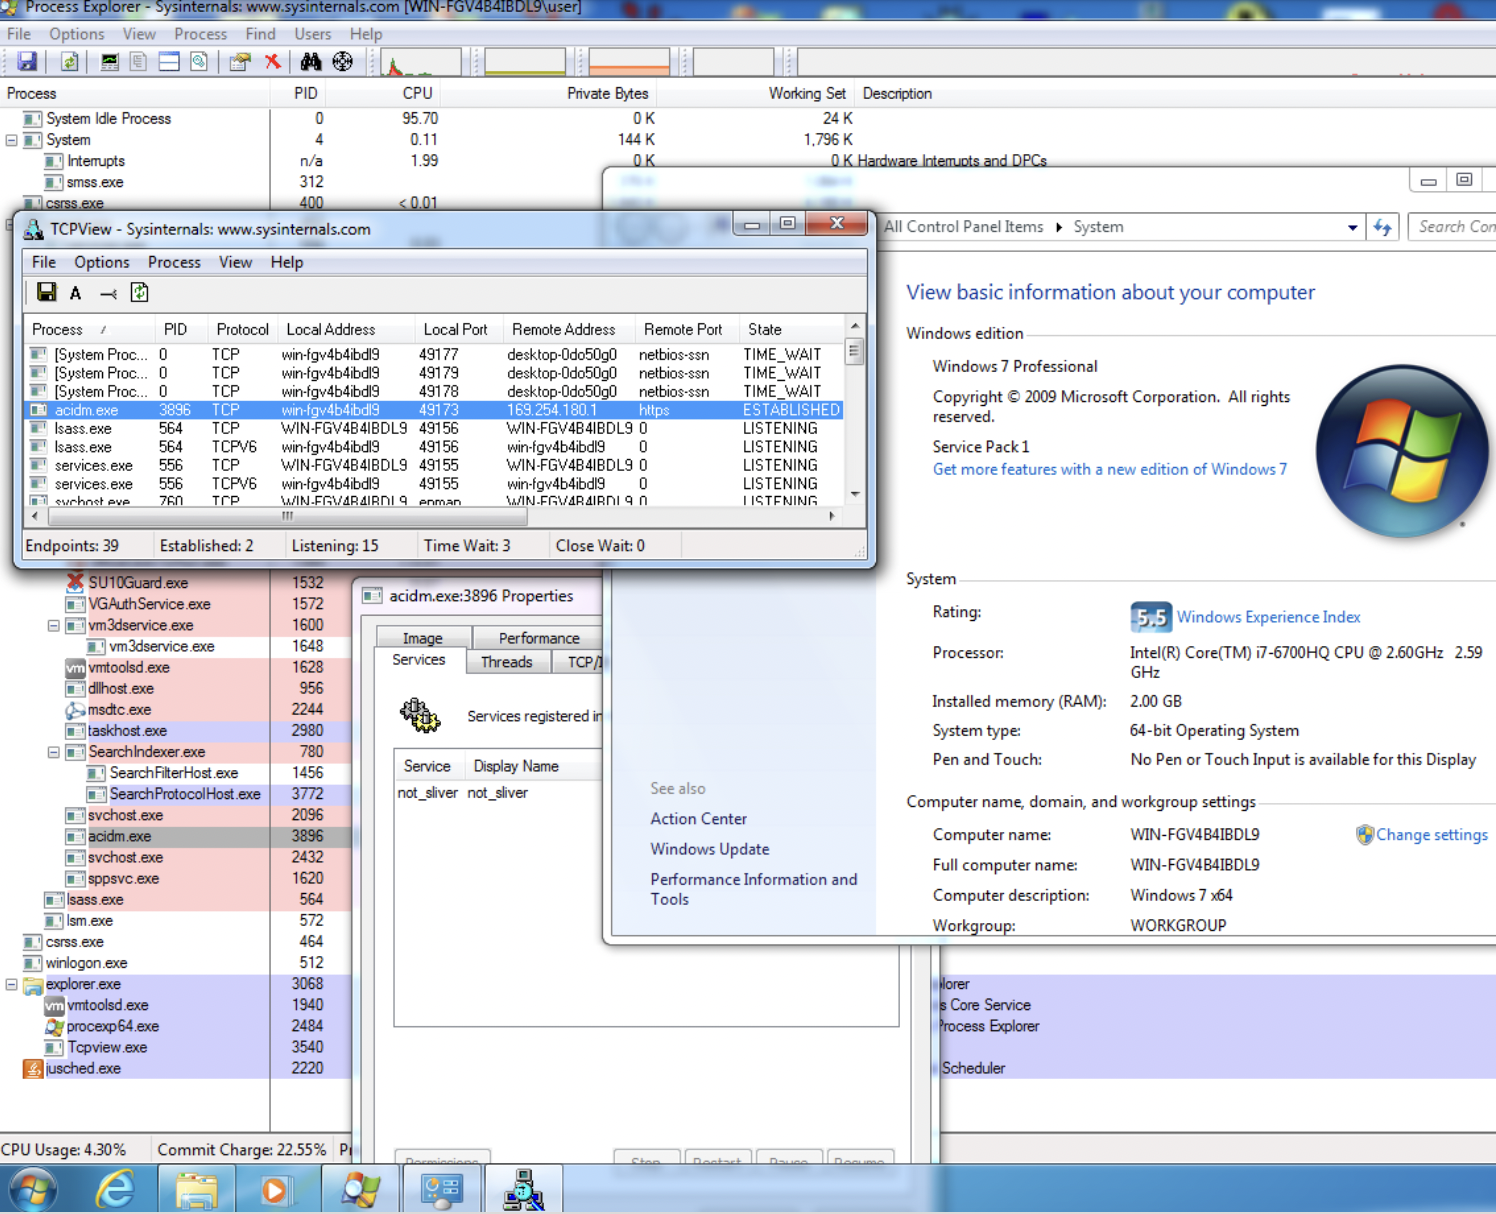Click the Windows Start orb

point(32,1189)
